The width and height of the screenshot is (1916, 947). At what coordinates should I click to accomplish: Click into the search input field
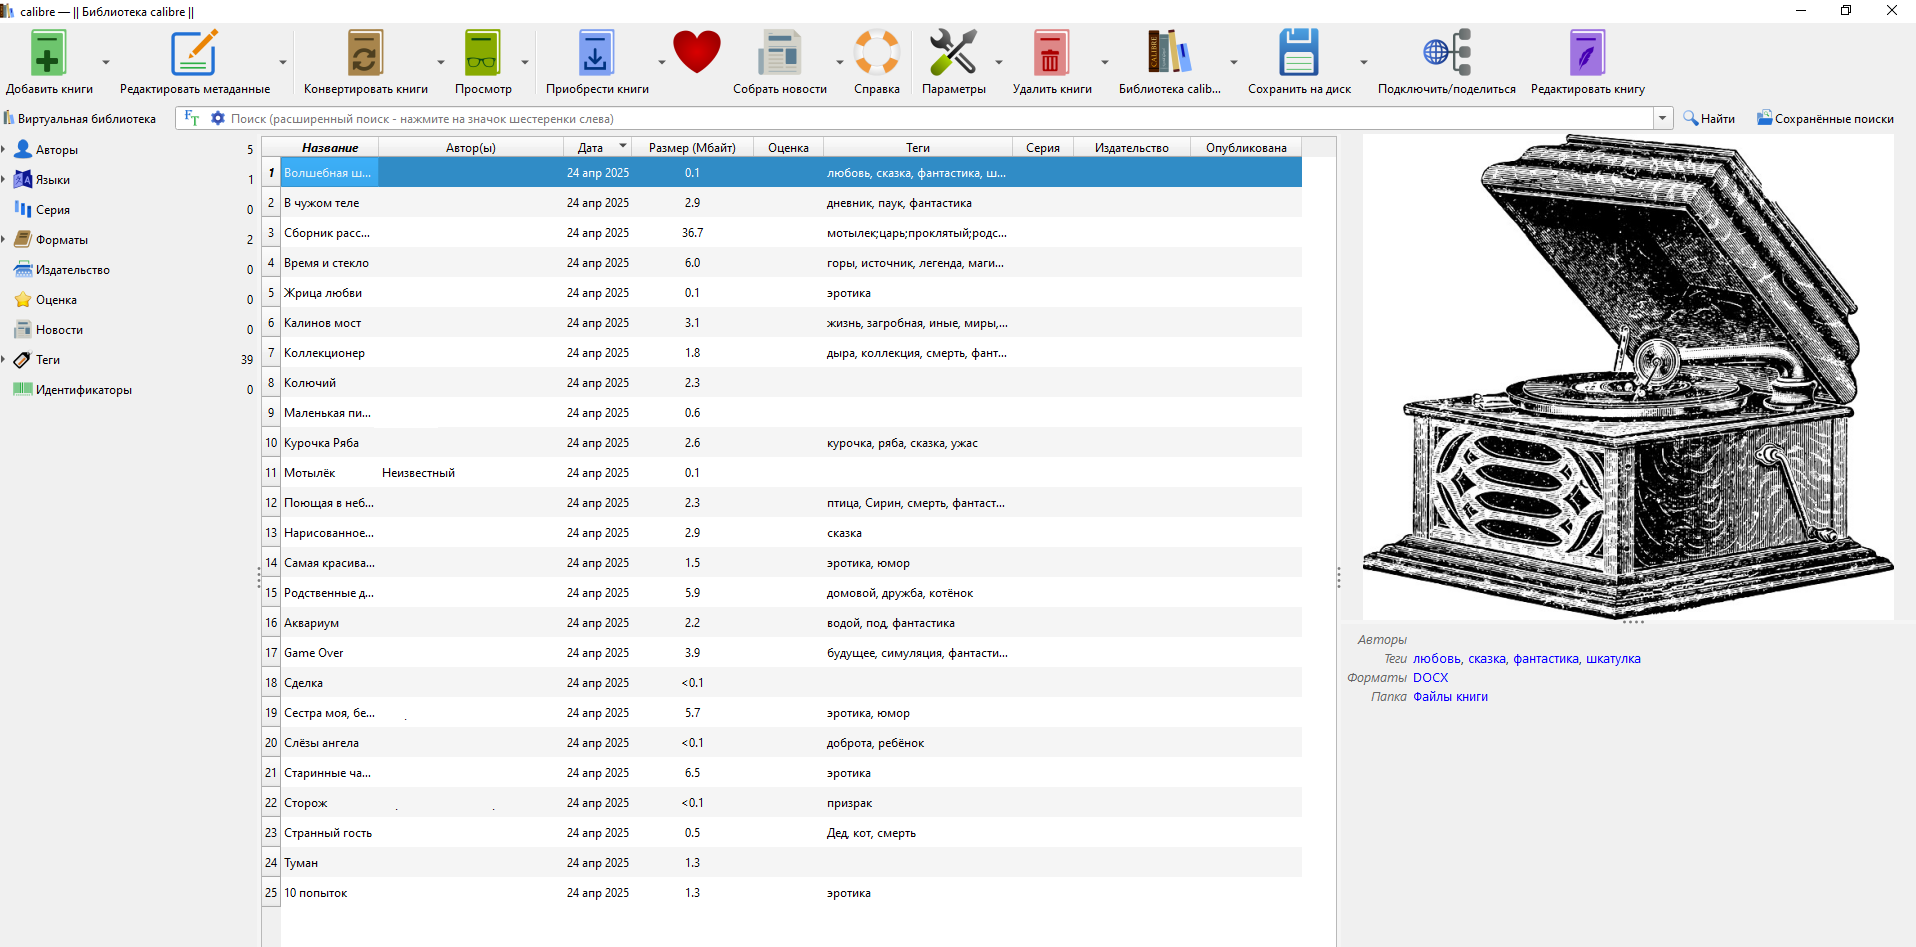[940, 118]
